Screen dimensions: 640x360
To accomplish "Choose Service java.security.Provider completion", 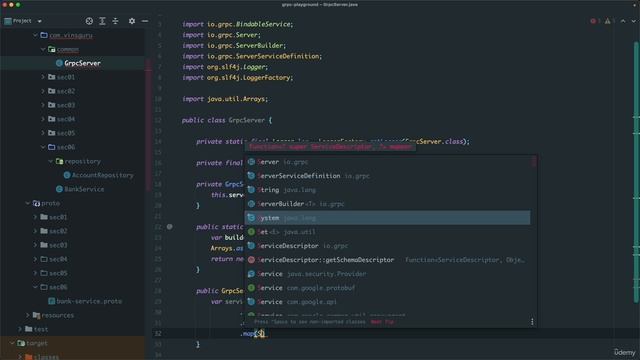I will click(x=387, y=274).
